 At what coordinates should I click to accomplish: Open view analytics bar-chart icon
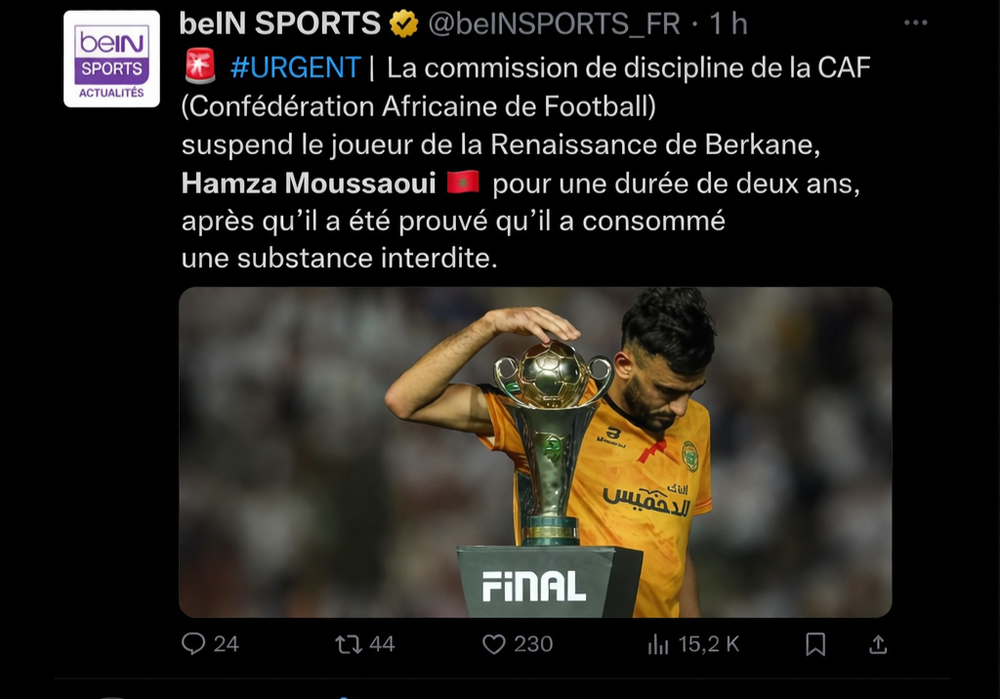658,644
